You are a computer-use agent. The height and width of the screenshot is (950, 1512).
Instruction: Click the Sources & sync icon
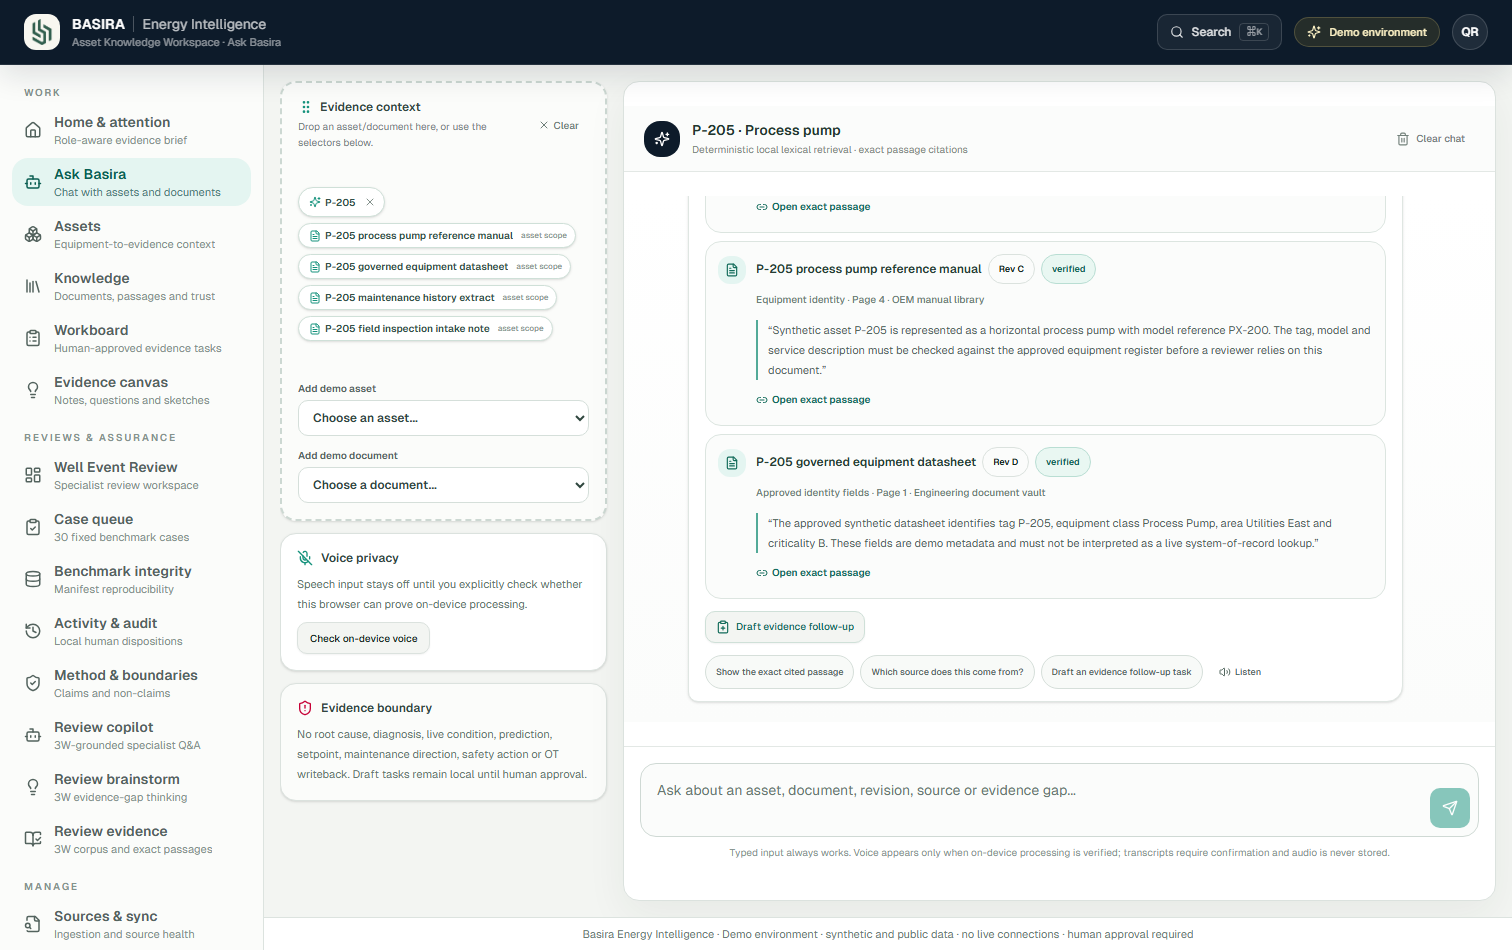click(33, 924)
